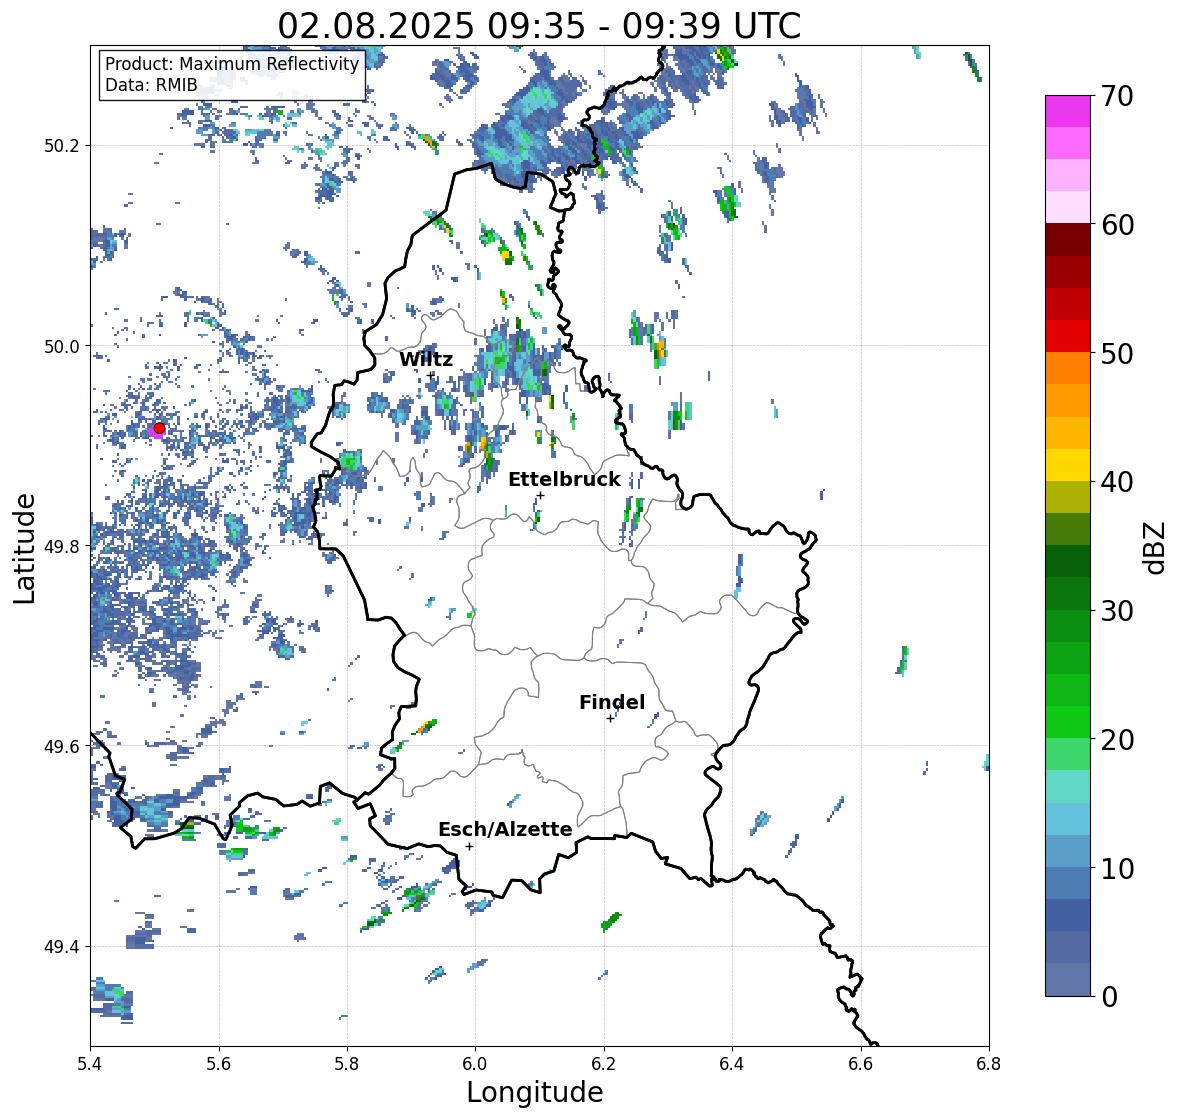Click the turquoise swatch just below 20
Image resolution: width=1179 pixels, height=1117 pixels.
(1068, 787)
